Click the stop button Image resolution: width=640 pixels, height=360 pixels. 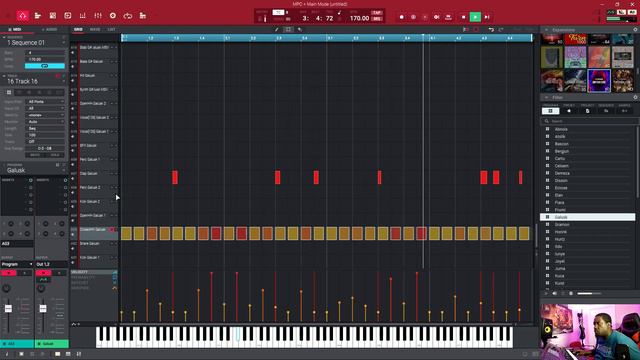pos(463,17)
